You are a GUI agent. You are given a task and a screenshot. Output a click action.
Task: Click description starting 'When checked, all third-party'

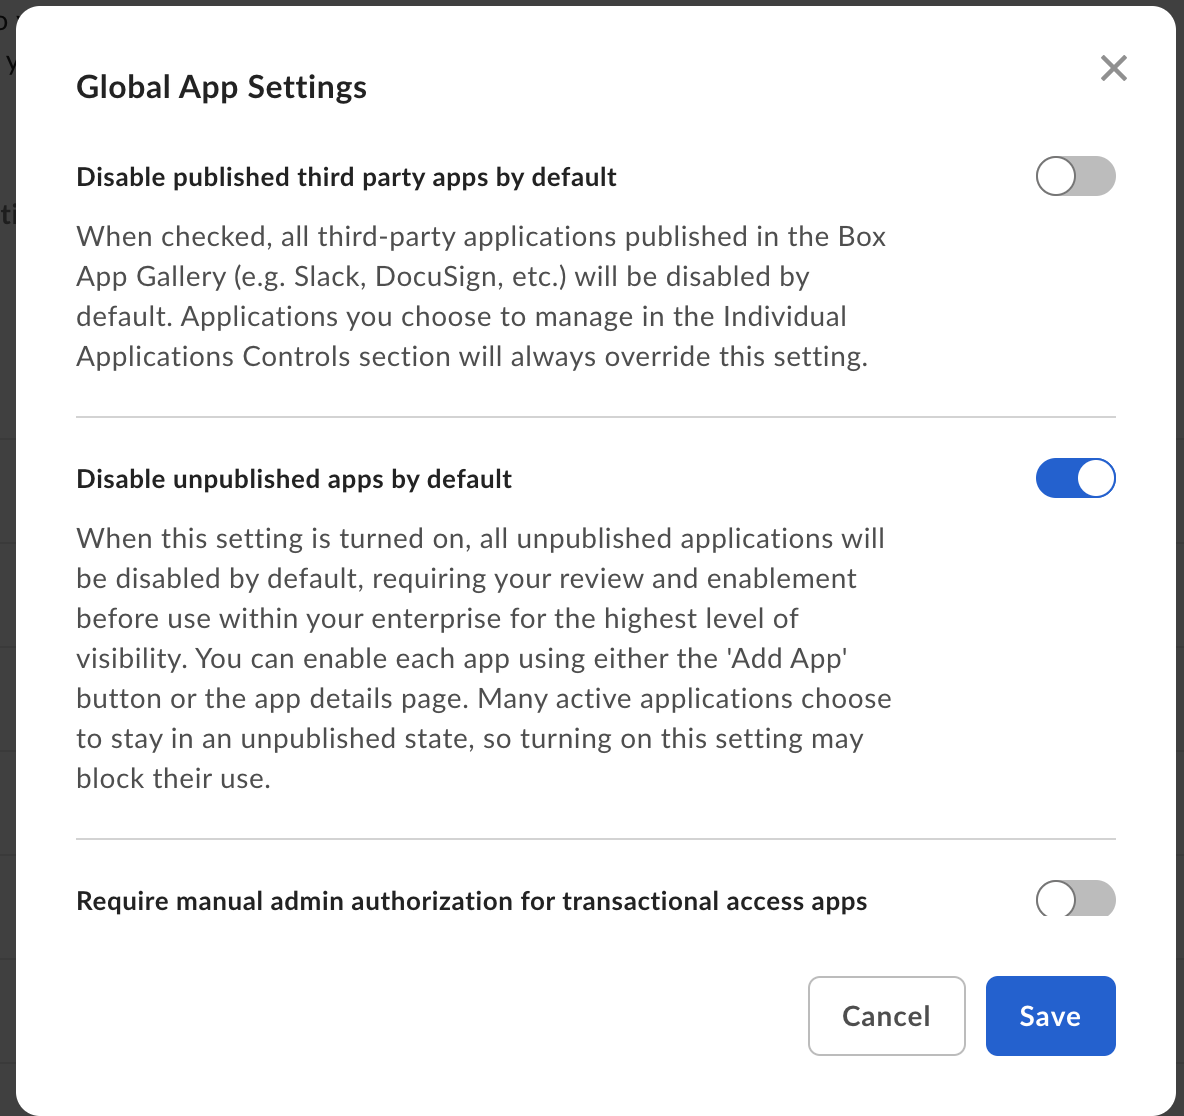[481, 297]
